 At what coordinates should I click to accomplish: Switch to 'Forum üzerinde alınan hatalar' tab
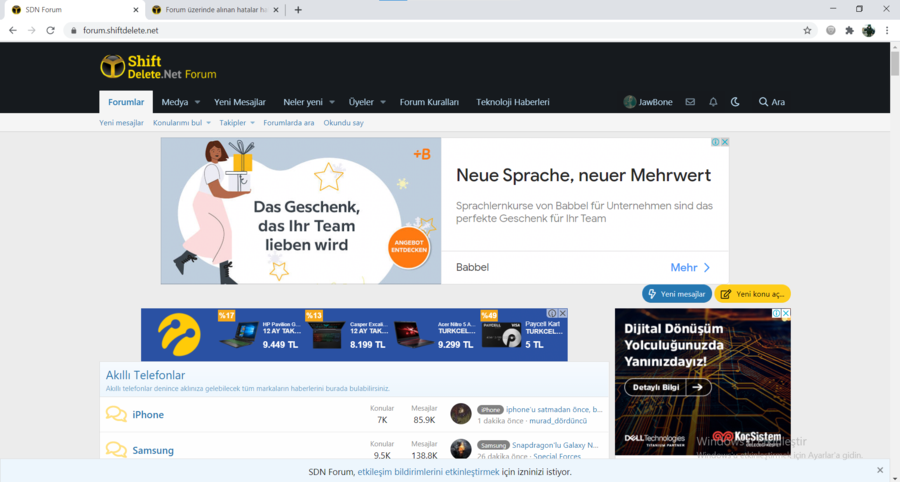coord(216,10)
